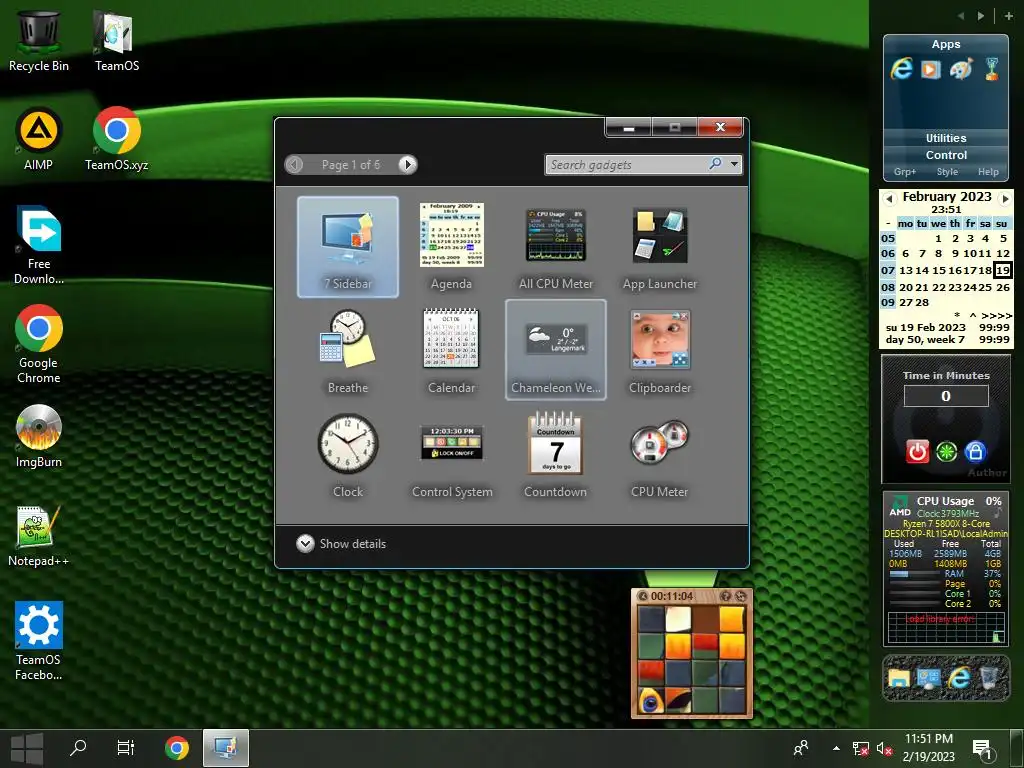The height and width of the screenshot is (768, 1024).
Task: Open Chrome from the taskbar
Action: pyautogui.click(x=176, y=748)
